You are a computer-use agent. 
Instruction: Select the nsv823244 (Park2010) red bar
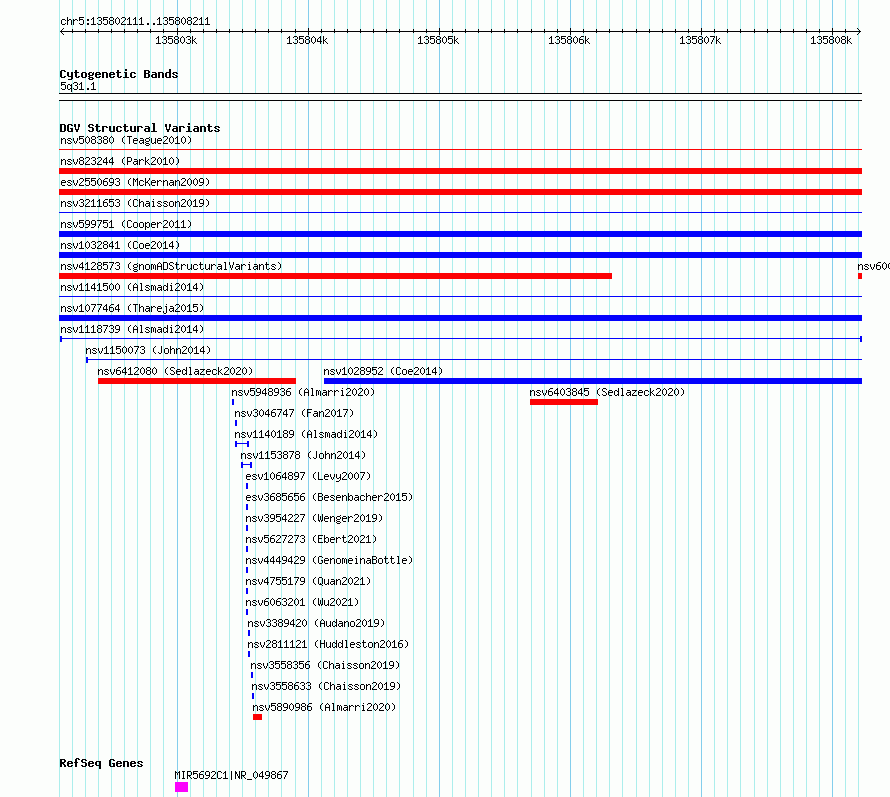pyautogui.click(x=460, y=171)
